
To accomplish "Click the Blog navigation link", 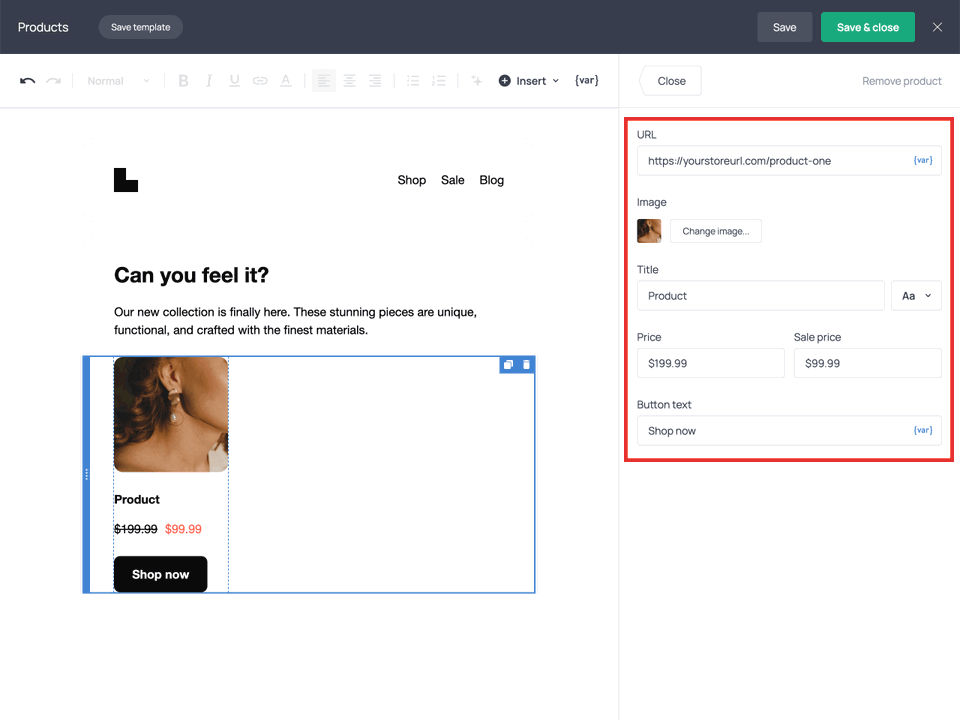I will click(491, 180).
